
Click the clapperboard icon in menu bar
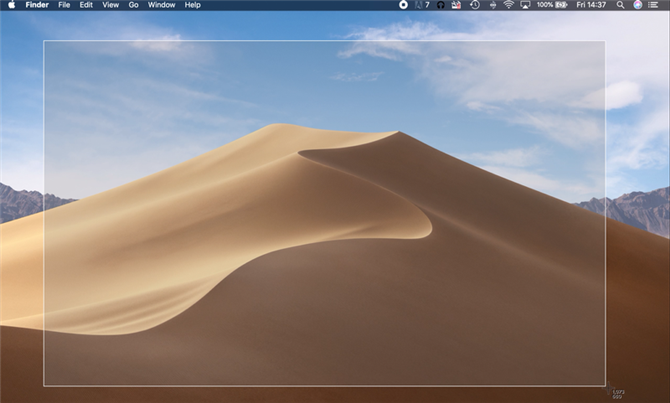coord(456,5)
